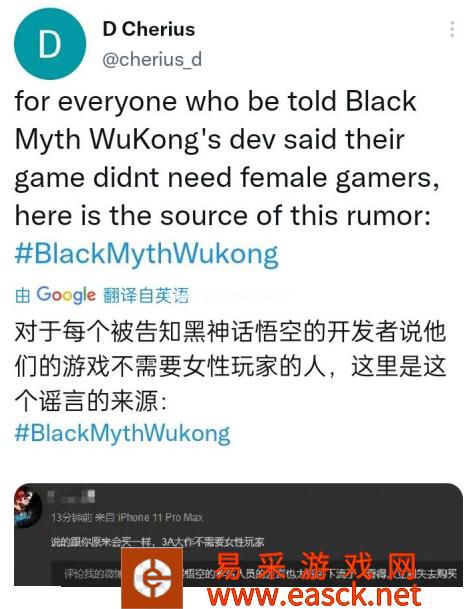Click the 易采游戏网 watermark text
467x609 pixels.
(316, 567)
